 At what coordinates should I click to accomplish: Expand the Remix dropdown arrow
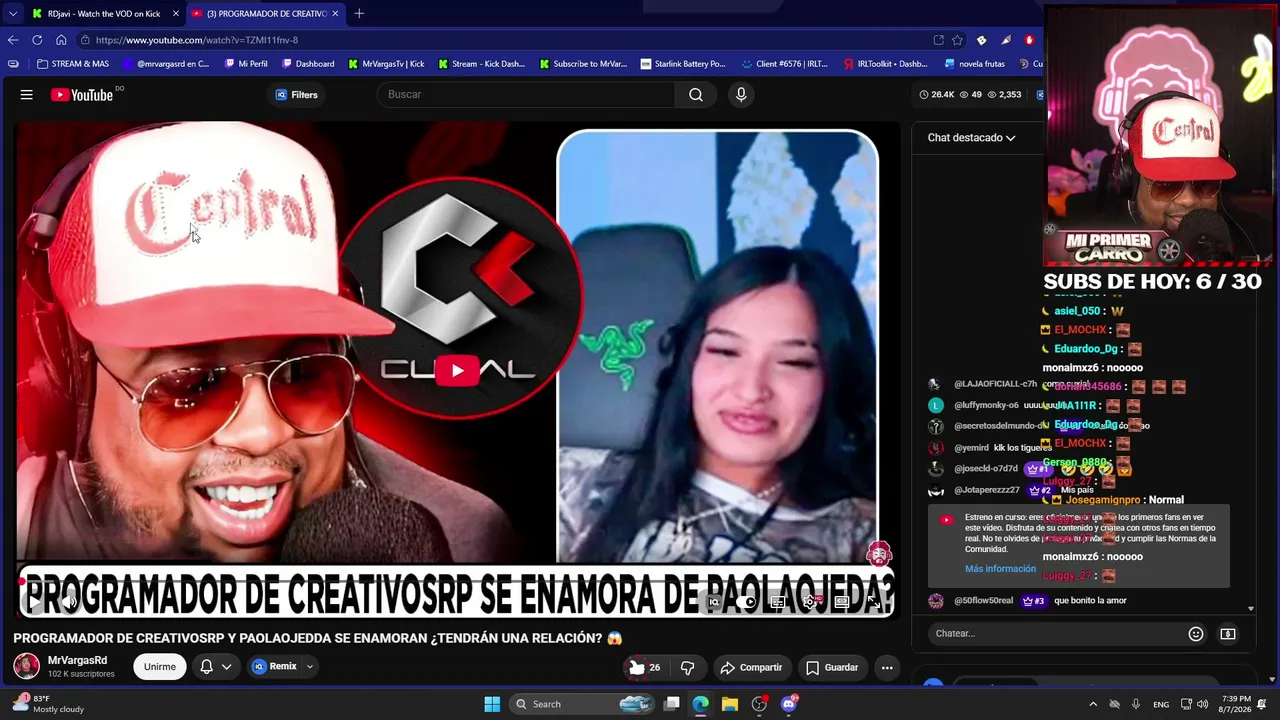tap(310, 667)
